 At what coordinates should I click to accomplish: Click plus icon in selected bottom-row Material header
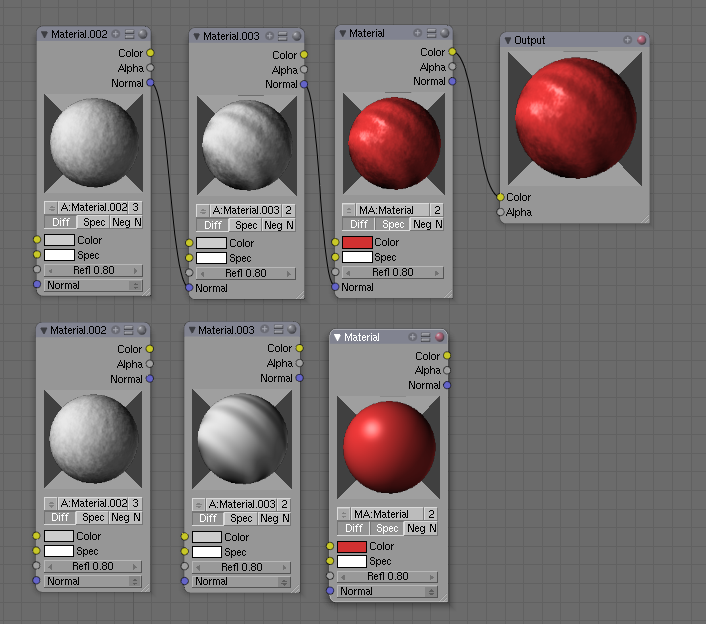[x=412, y=337]
